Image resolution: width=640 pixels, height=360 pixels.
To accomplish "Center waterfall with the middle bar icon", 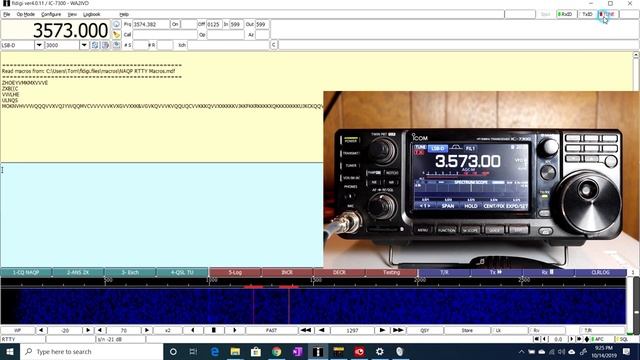I will (x=213, y=330).
